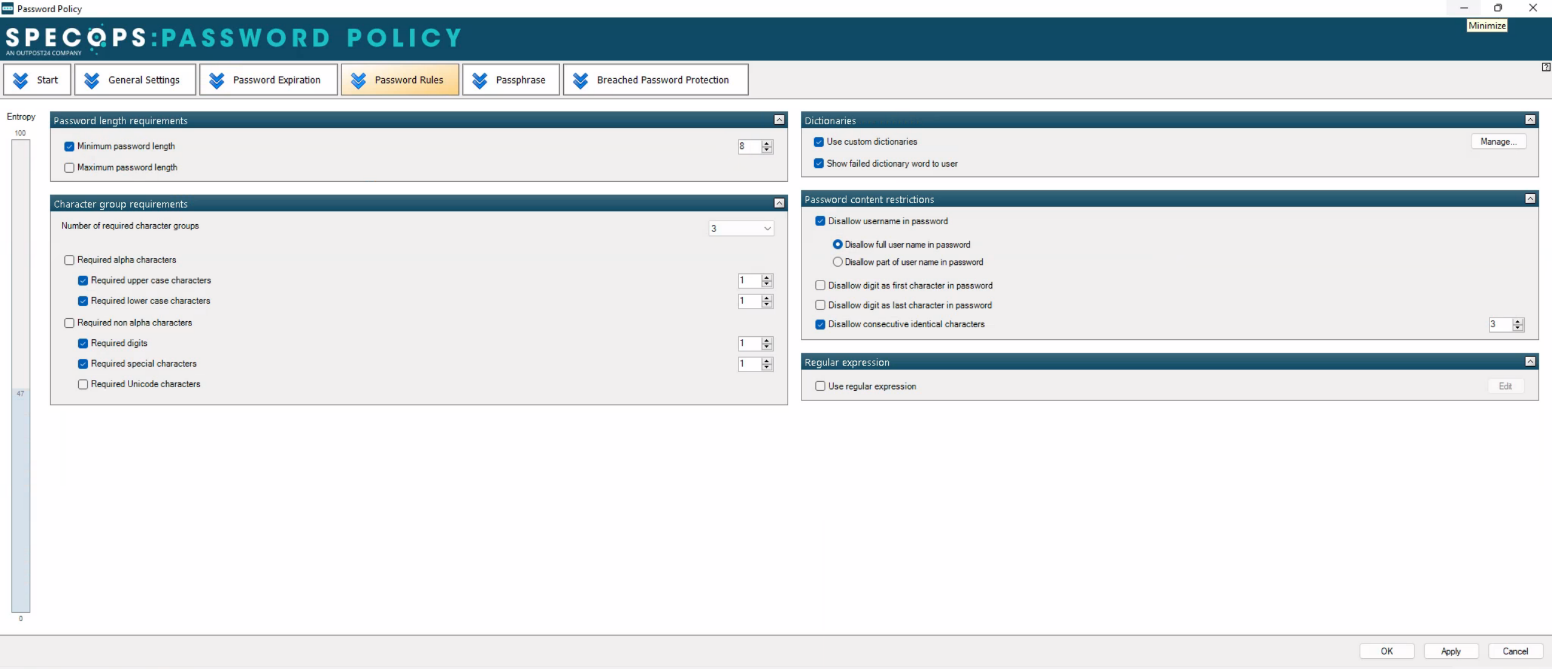Toggle Disallow consecutive identical characters

820,324
